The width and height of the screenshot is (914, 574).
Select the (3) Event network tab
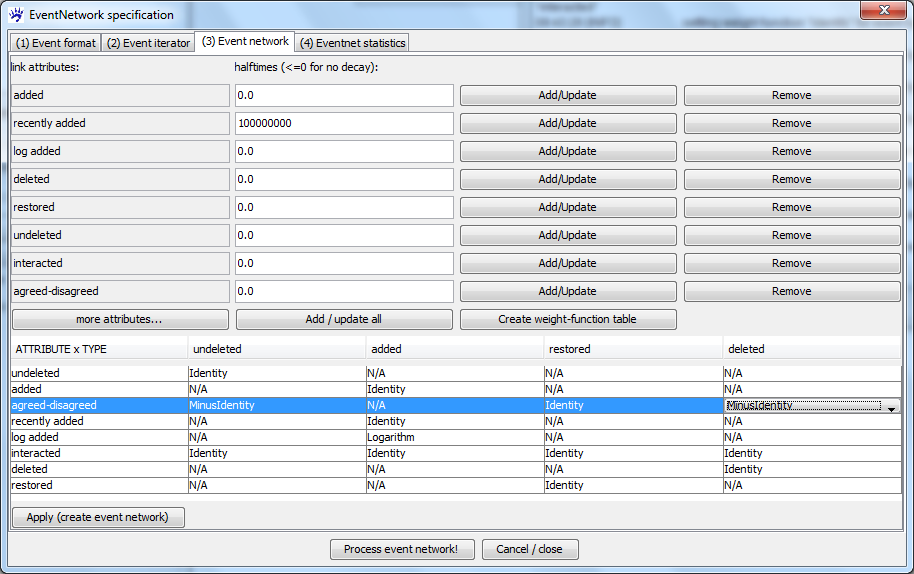[x=245, y=41]
